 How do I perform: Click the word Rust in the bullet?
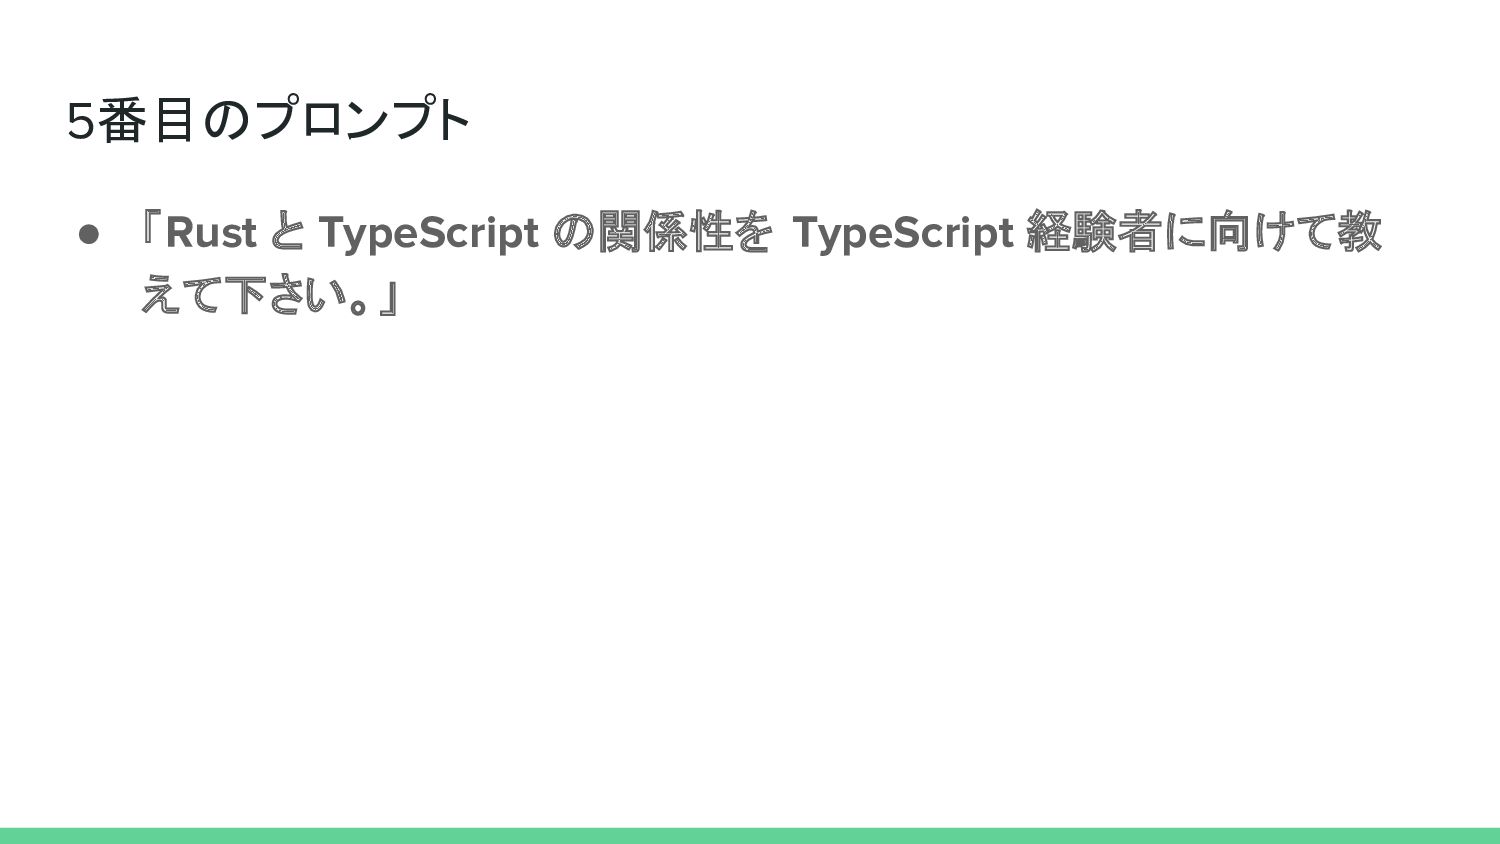pyautogui.click(x=211, y=233)
